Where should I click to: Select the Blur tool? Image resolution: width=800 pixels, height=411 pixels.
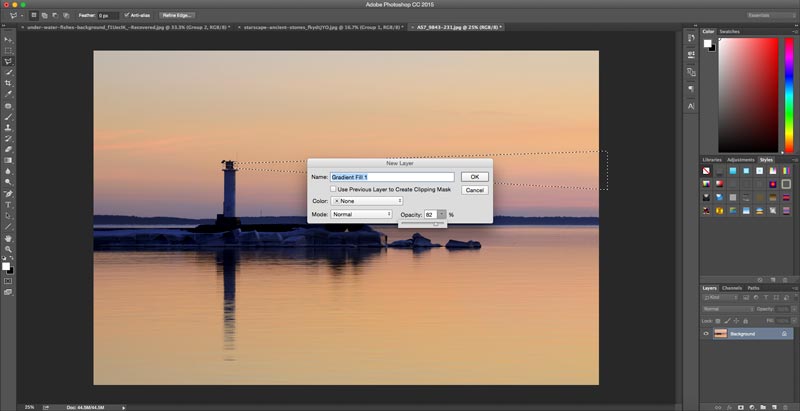click(8, 171)
